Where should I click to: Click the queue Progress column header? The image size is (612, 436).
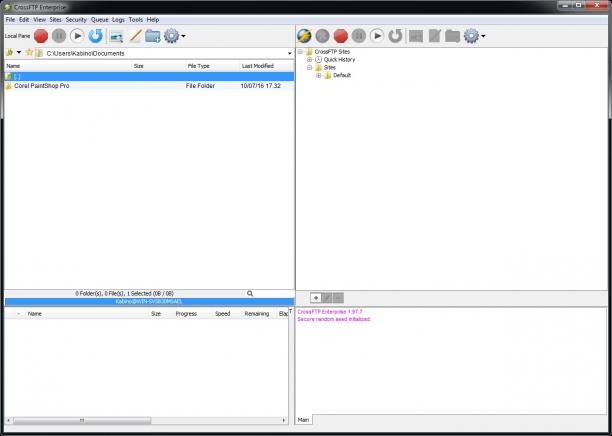186,313
